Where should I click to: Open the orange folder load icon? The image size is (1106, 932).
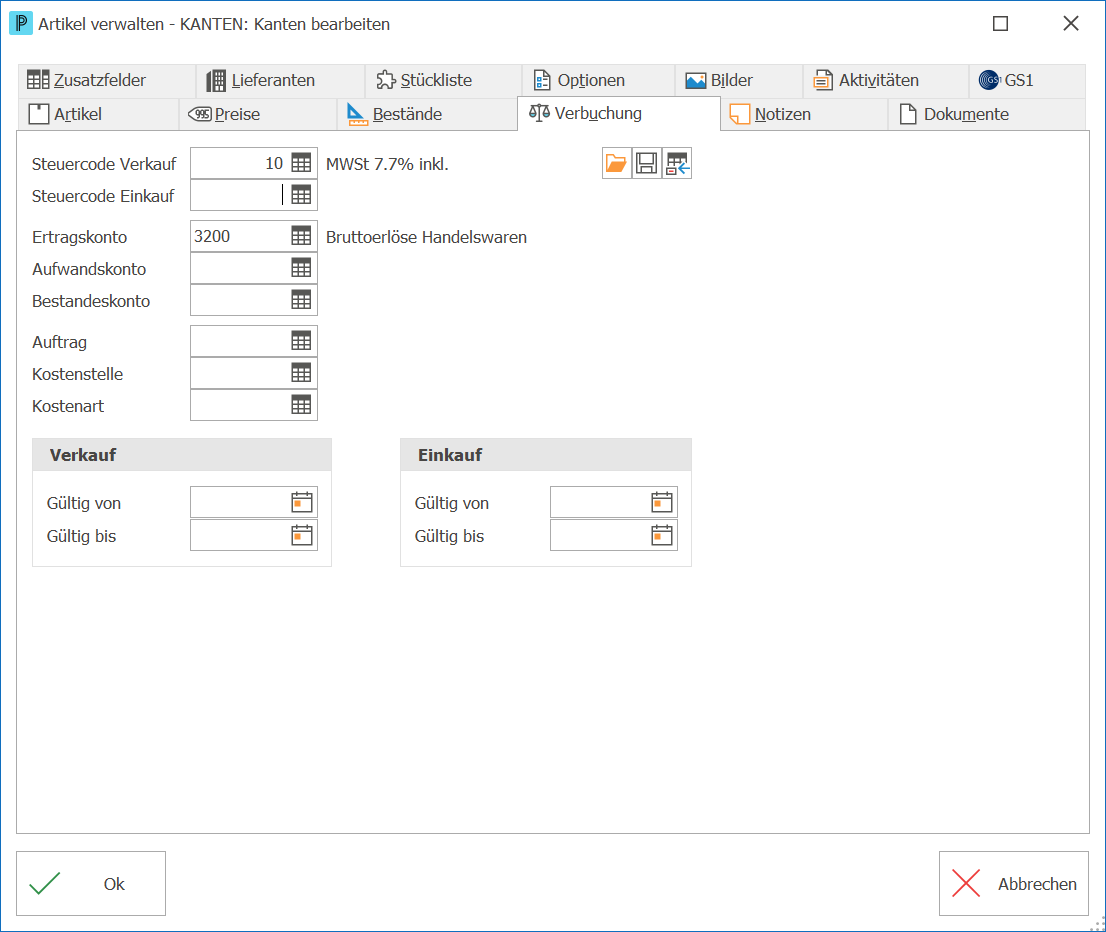tap(616, 164)
